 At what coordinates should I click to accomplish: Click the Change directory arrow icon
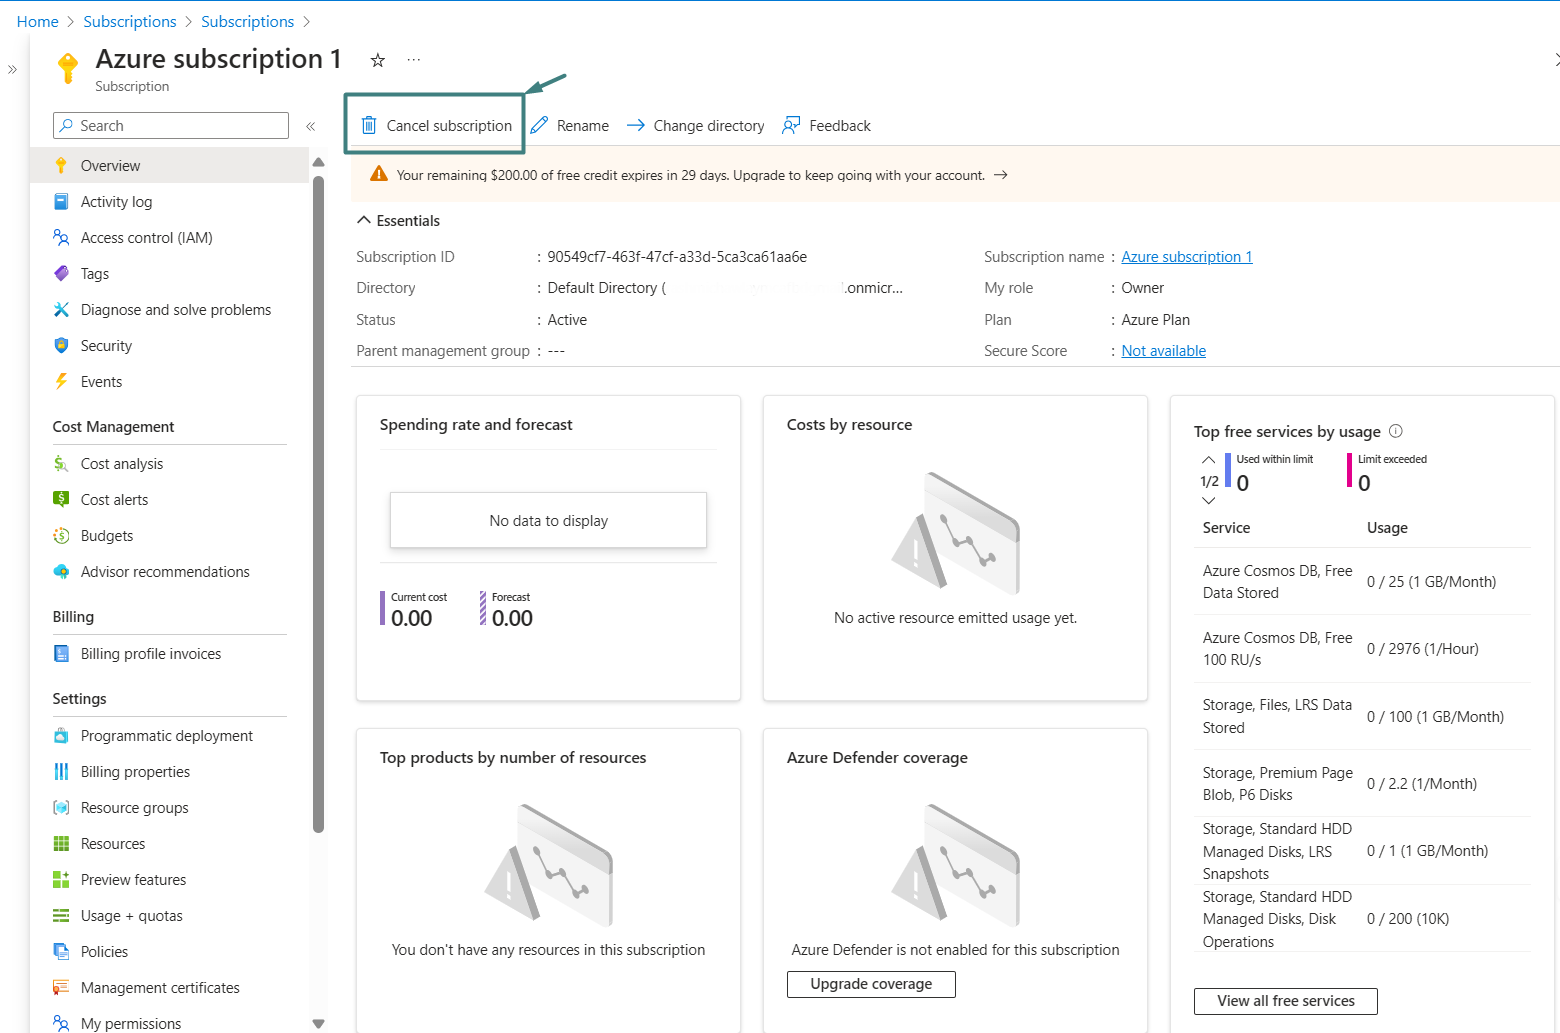tap(636, 125)
